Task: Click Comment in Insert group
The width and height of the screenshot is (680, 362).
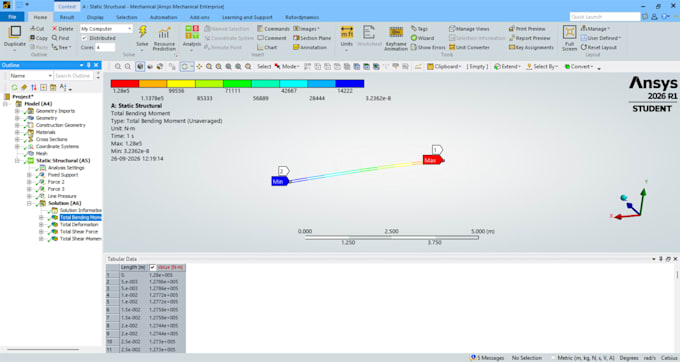Action: point(271,38)
